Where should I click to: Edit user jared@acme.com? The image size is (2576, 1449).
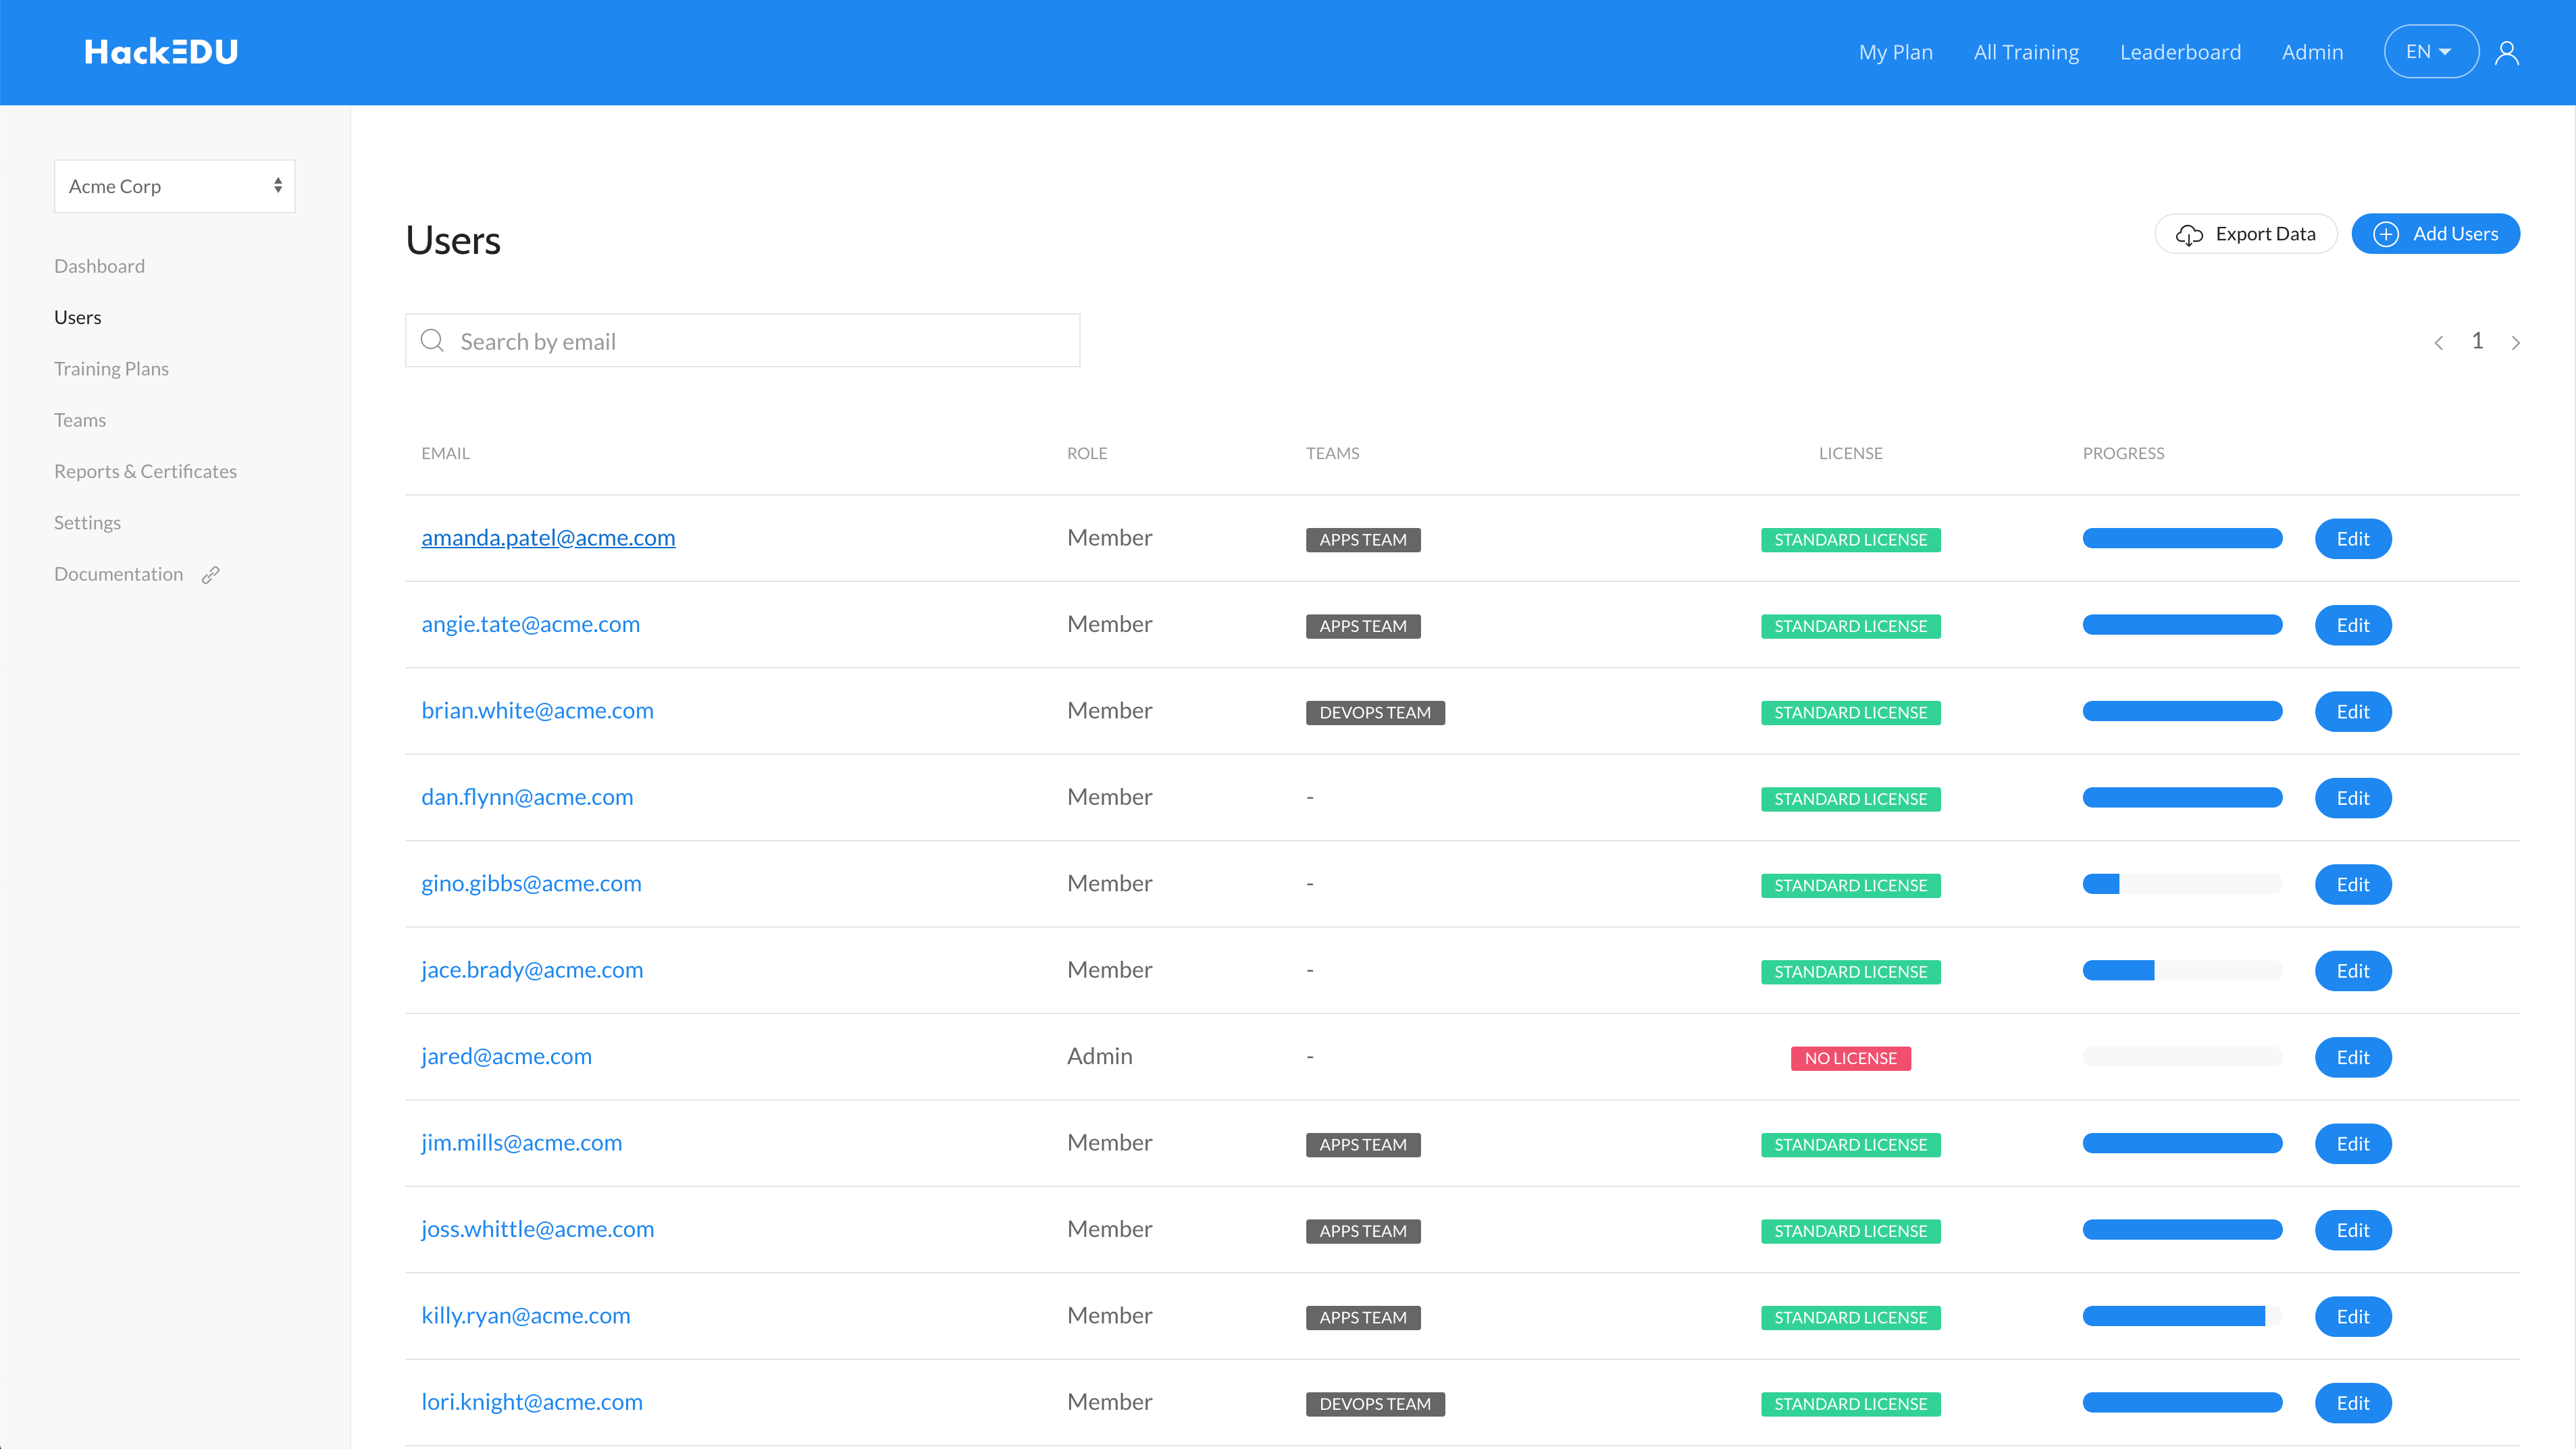coord(2353,1058)
